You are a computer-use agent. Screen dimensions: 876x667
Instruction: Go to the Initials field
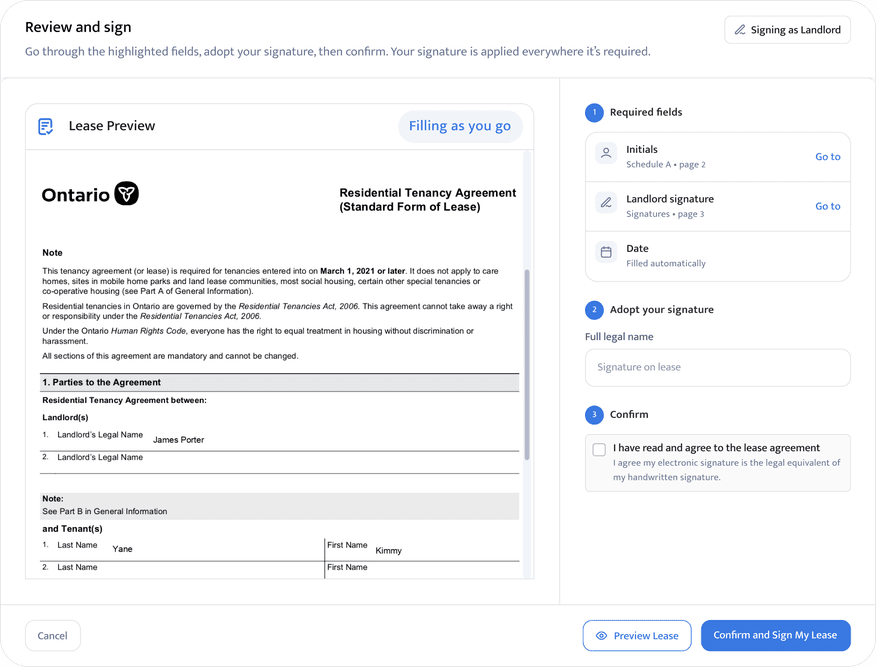(x=827, y=157)
